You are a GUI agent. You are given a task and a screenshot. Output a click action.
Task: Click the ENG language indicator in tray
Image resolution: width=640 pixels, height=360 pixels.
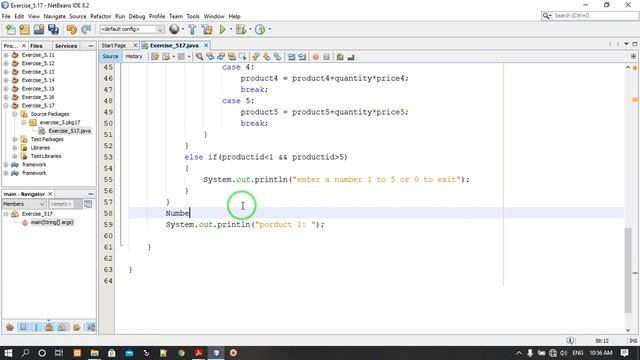click(x=578, y=353)
